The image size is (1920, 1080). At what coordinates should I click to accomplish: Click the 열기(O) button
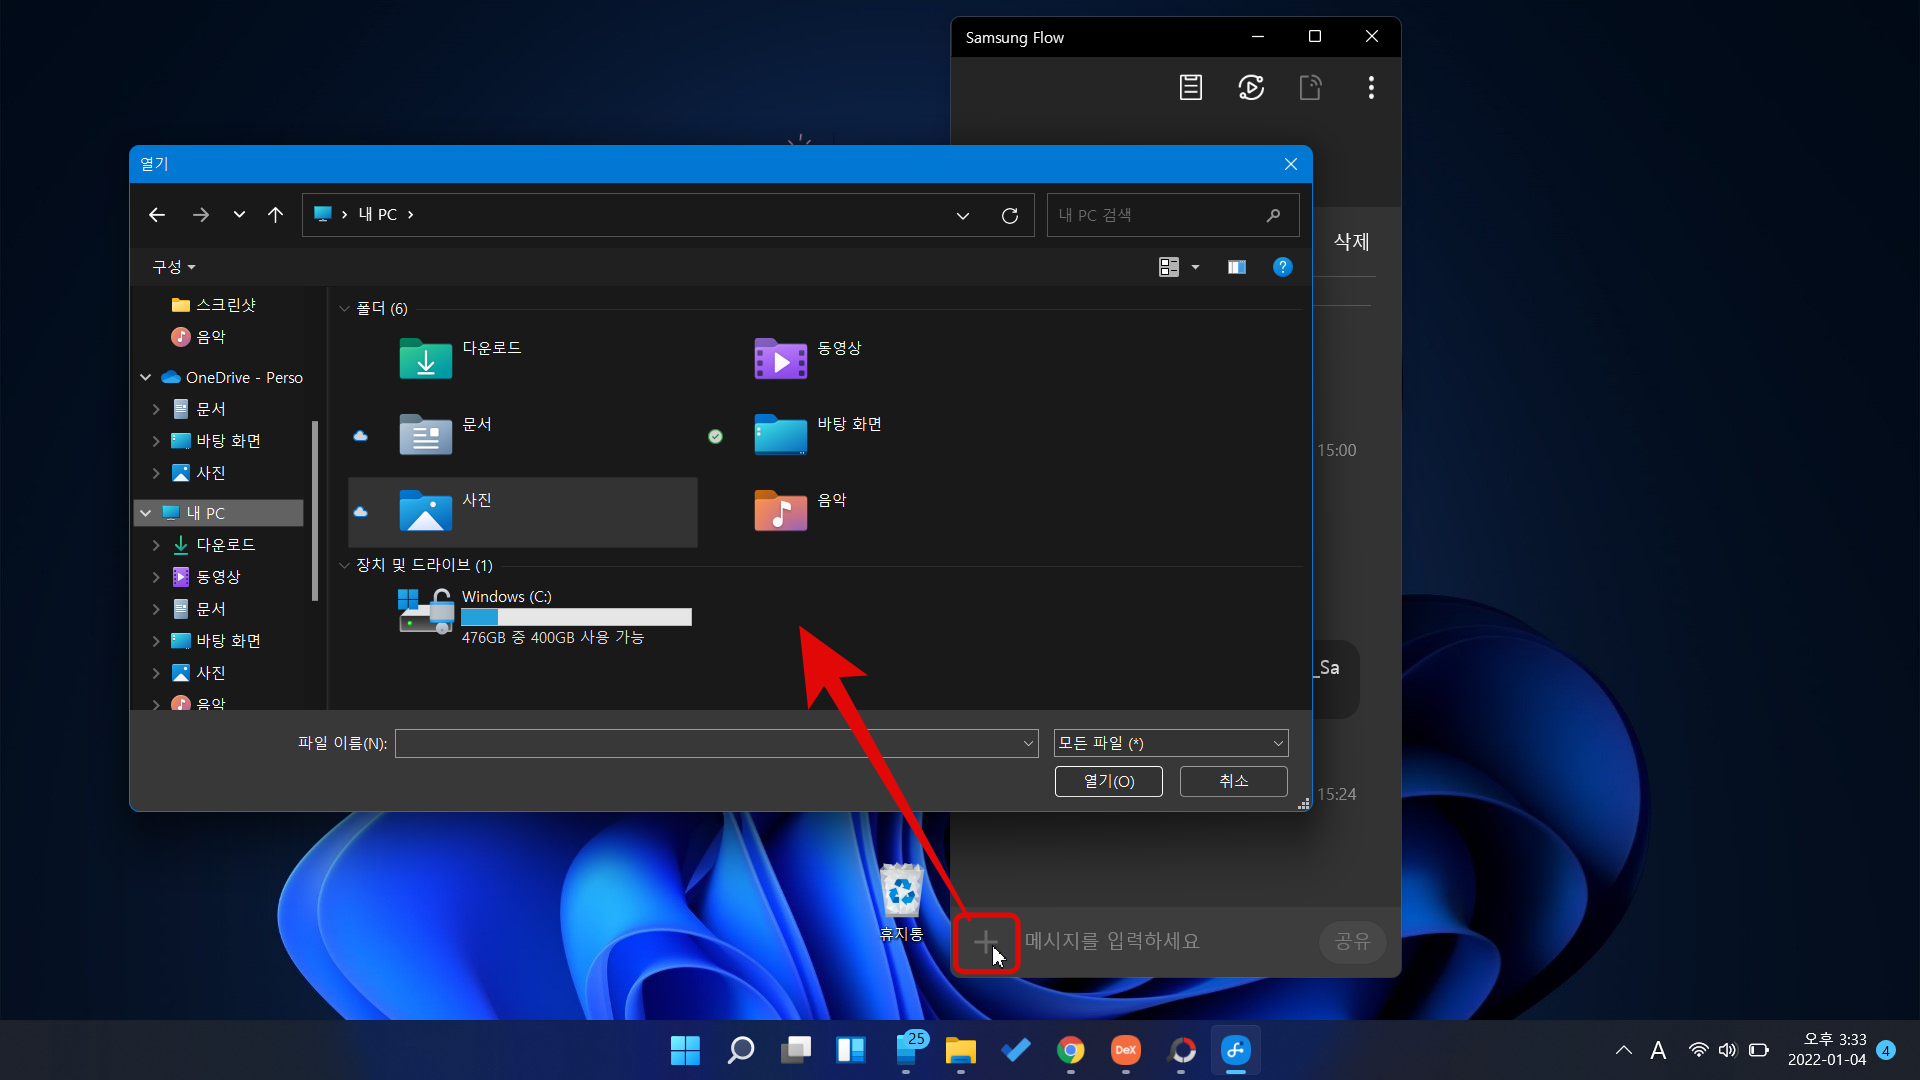pos(1108,781)
